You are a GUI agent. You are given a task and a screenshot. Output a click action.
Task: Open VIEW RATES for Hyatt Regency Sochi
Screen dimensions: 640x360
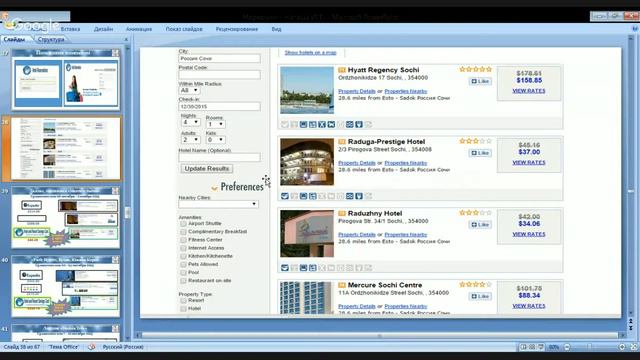pos(529,91)
